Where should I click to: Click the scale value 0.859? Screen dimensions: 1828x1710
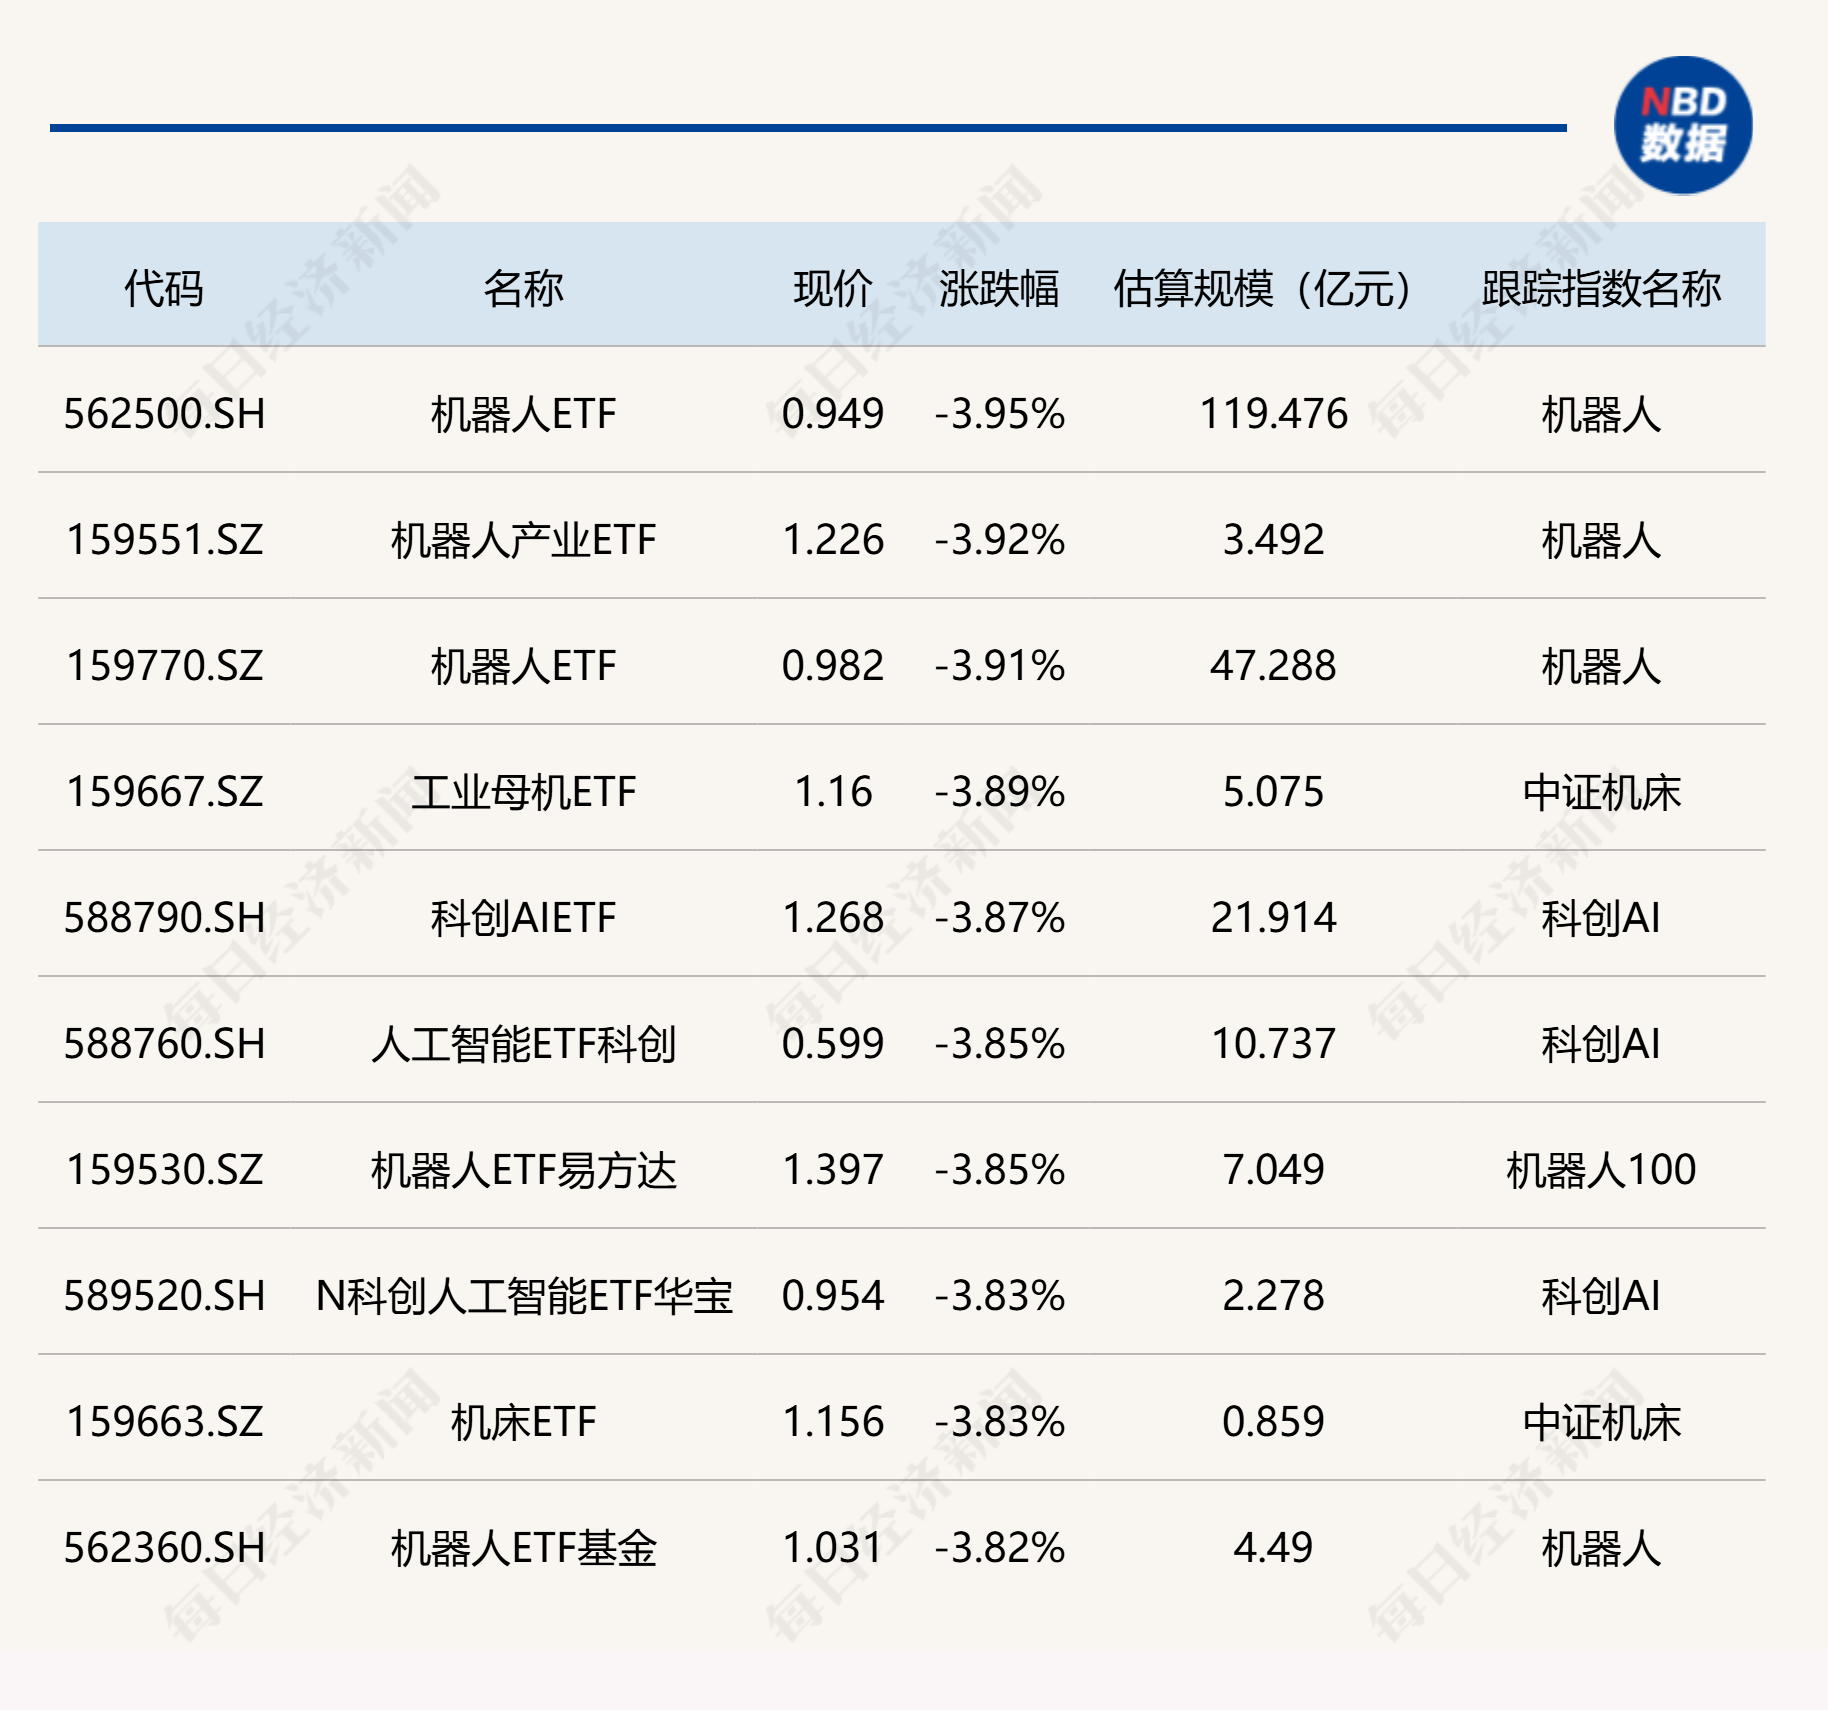[x=1273, y=1422]
